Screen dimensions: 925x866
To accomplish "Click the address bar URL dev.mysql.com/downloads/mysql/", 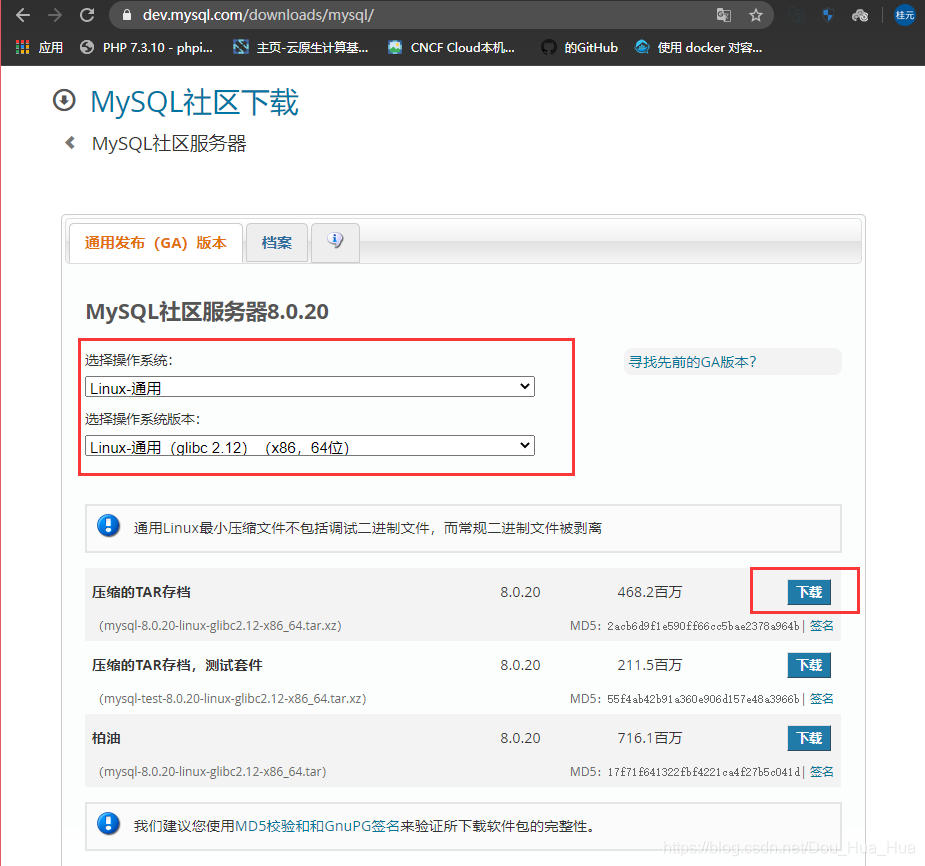I will (x=258, y=15).
